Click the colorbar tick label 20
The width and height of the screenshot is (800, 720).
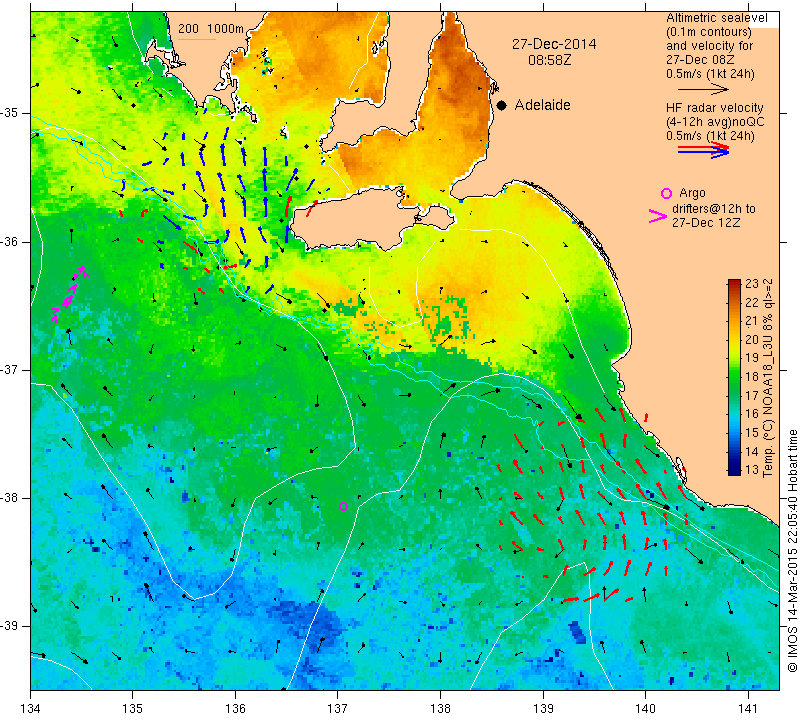pos(753,339)
